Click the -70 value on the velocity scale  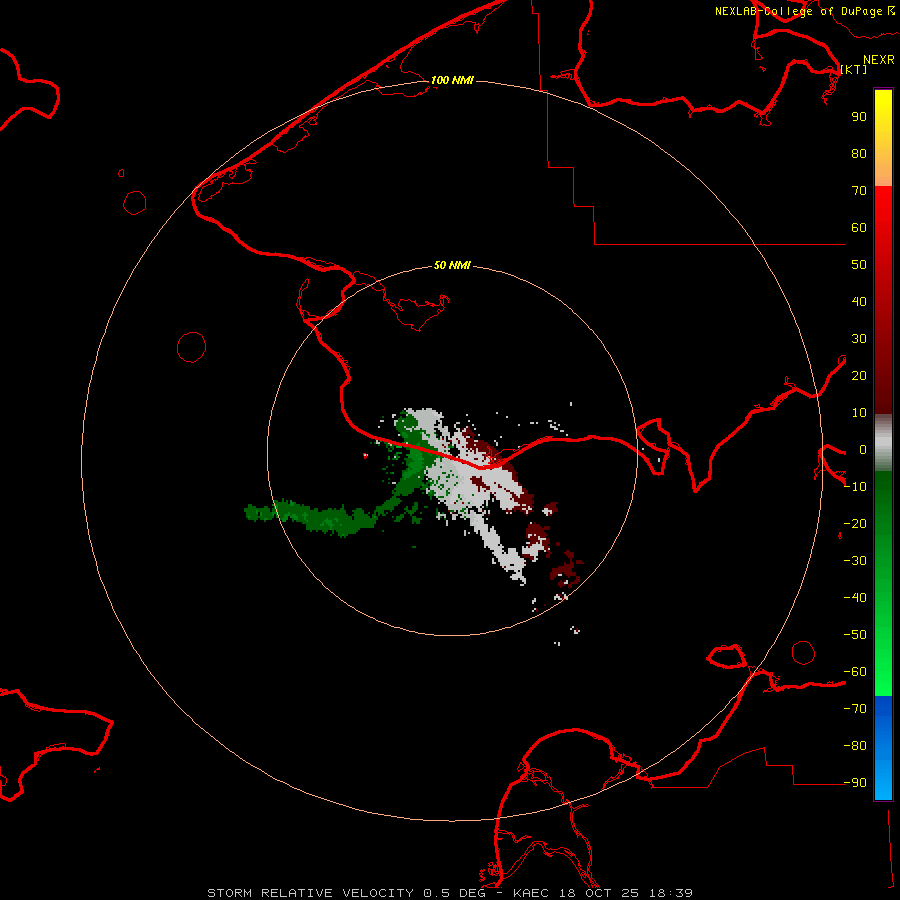855,709
